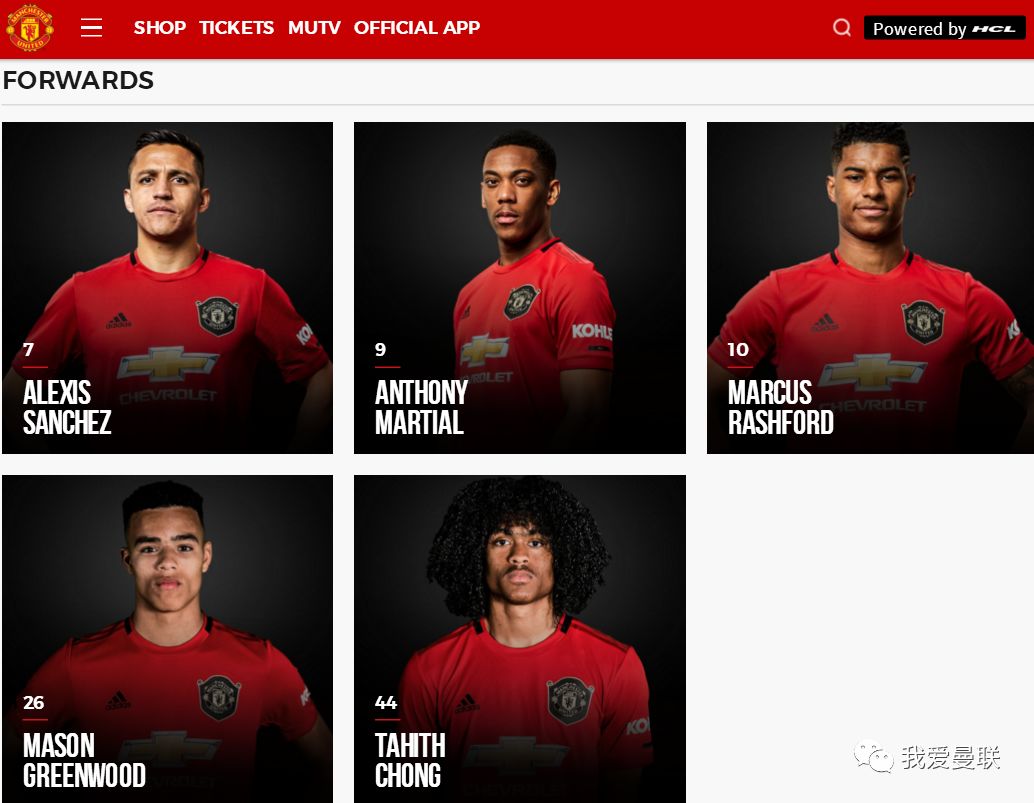Open the hamburger menu
Screen dimensions: 1034x803
(x=91, y=28)
